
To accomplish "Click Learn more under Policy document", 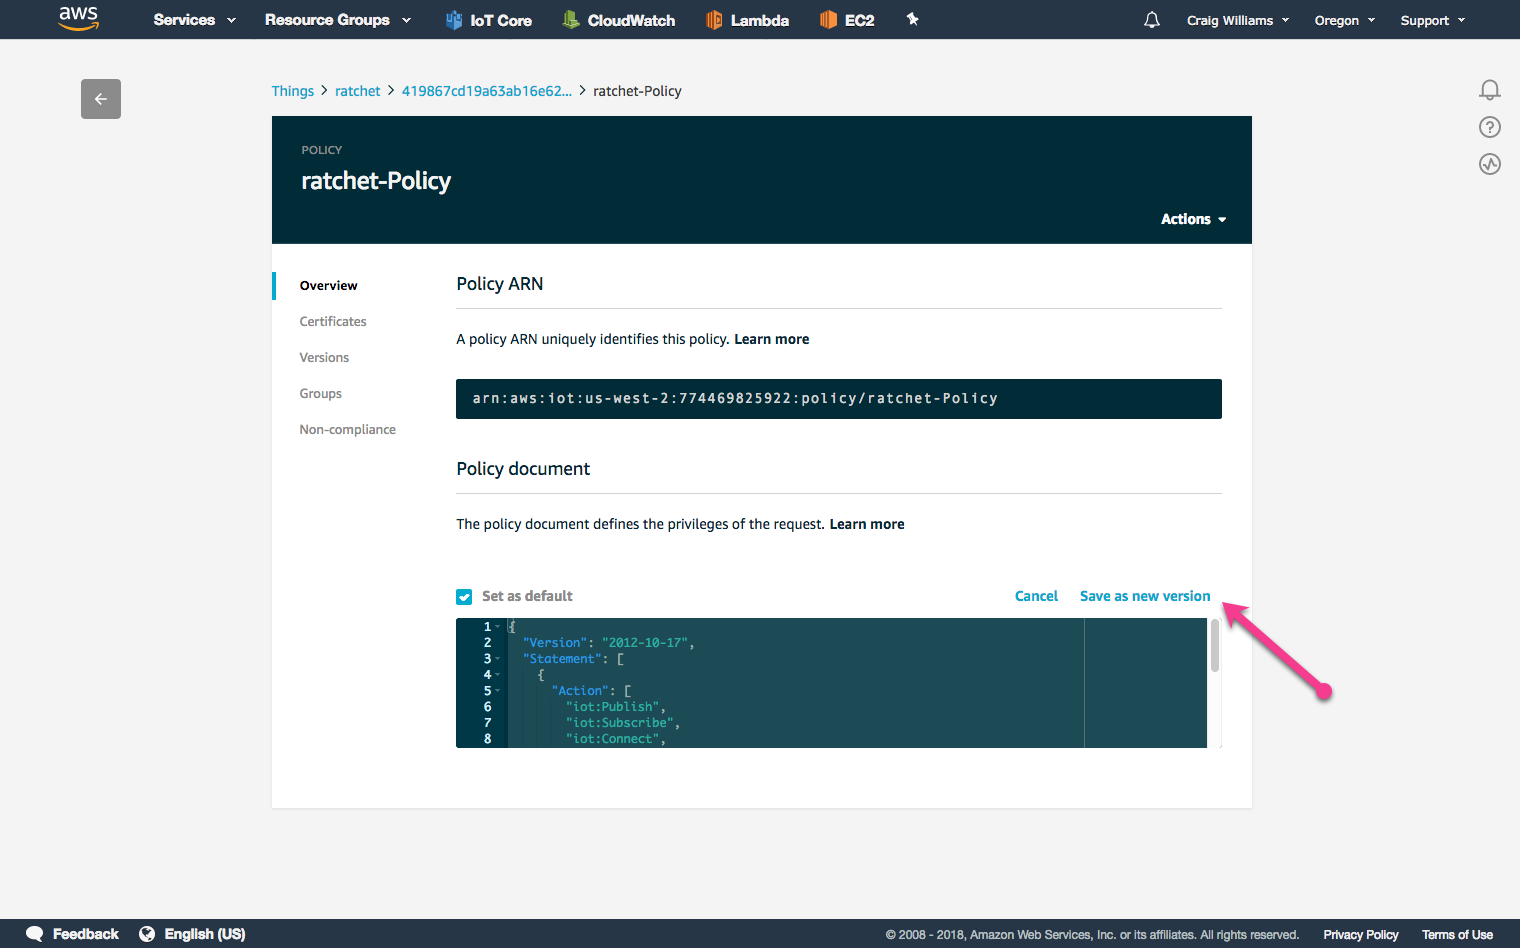I will tap(866, 524).
